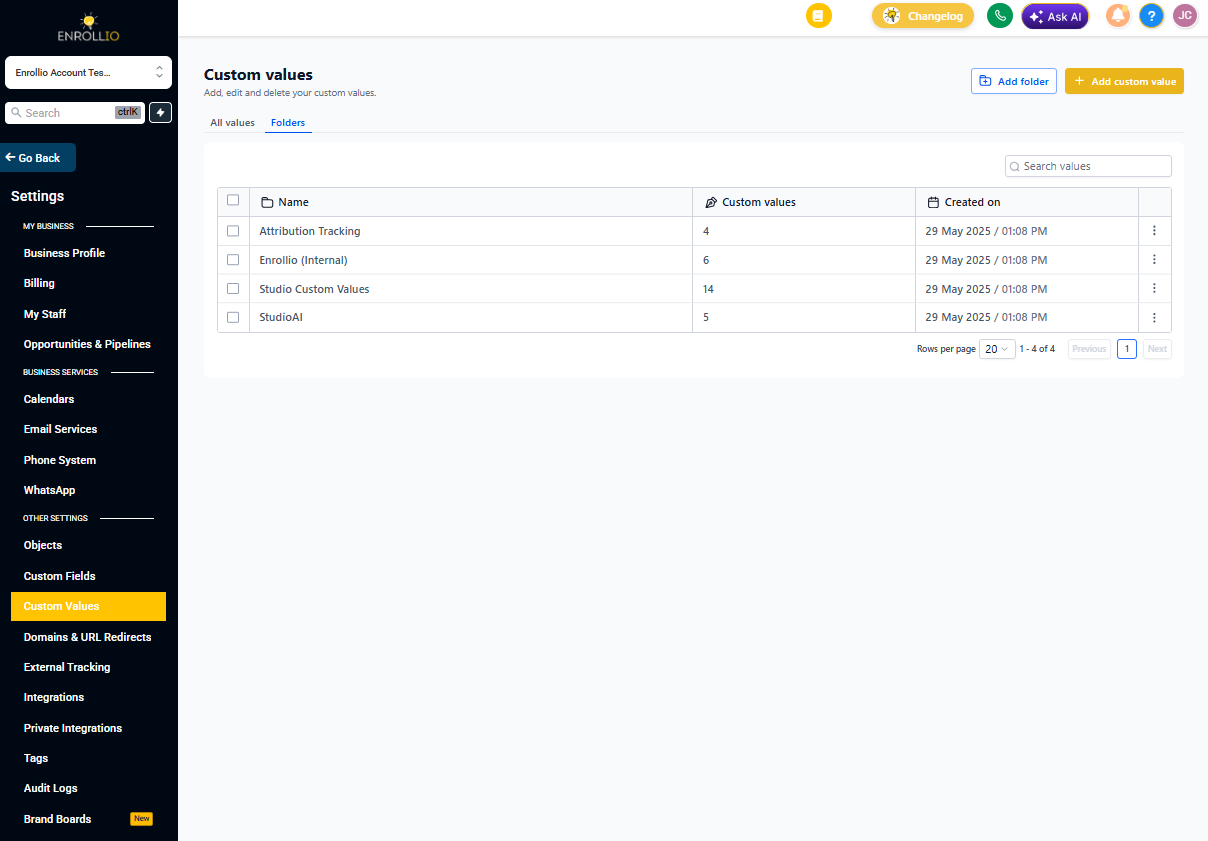Image resolution: width=1208 pixels, height=841 pixels.
Task: Open WhatsApp settings
Action: pos(49,490)
